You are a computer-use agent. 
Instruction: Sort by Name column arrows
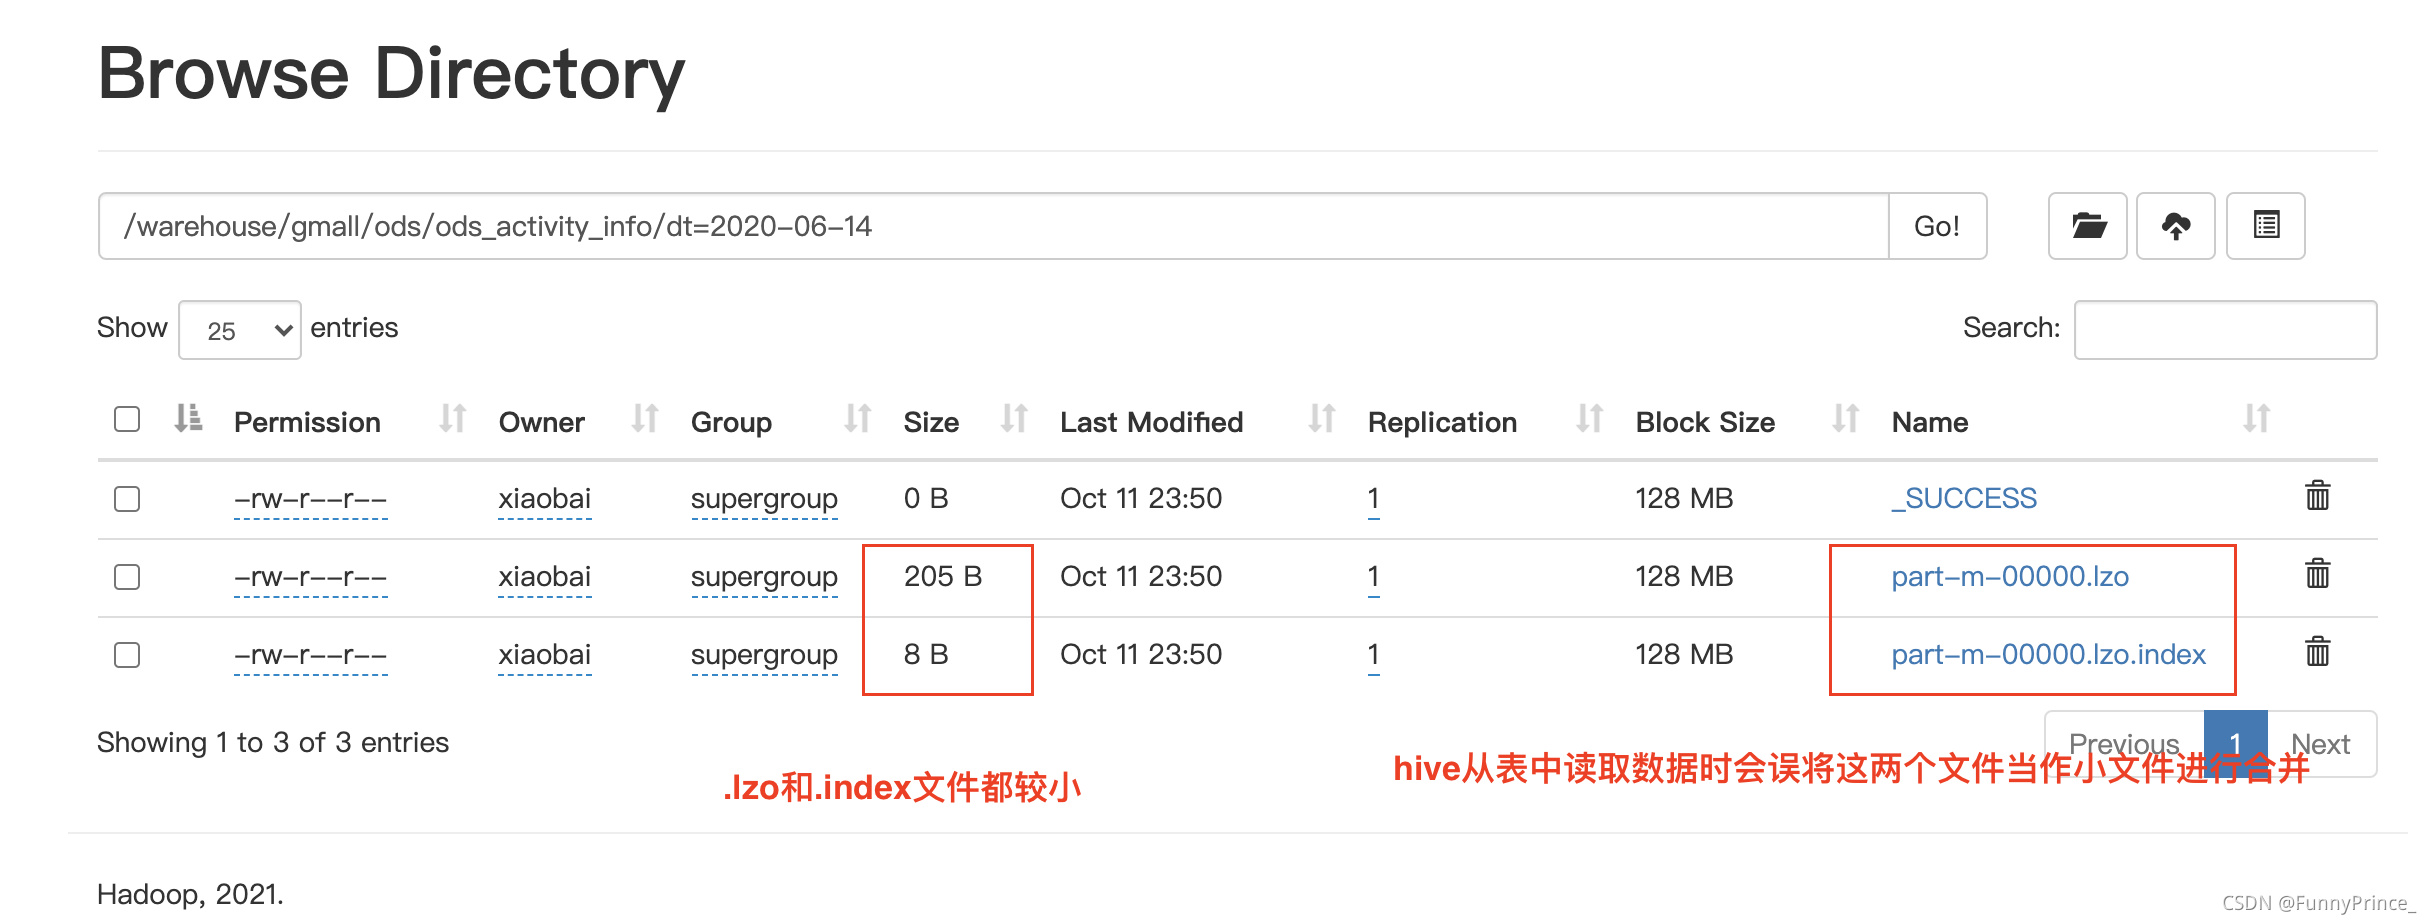pyautogui.click(x=2256, y=419)
